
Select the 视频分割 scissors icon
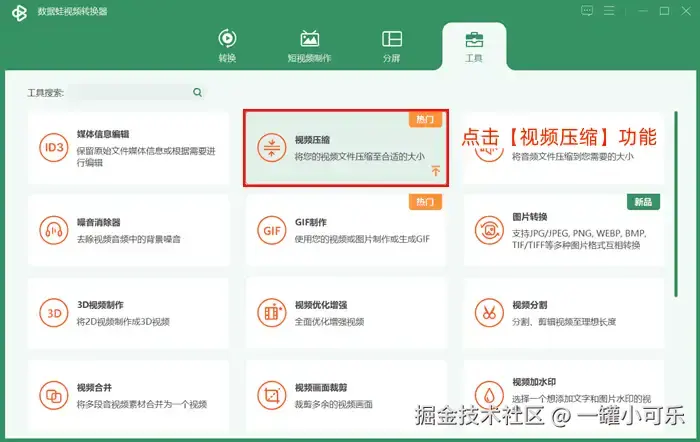489,313
